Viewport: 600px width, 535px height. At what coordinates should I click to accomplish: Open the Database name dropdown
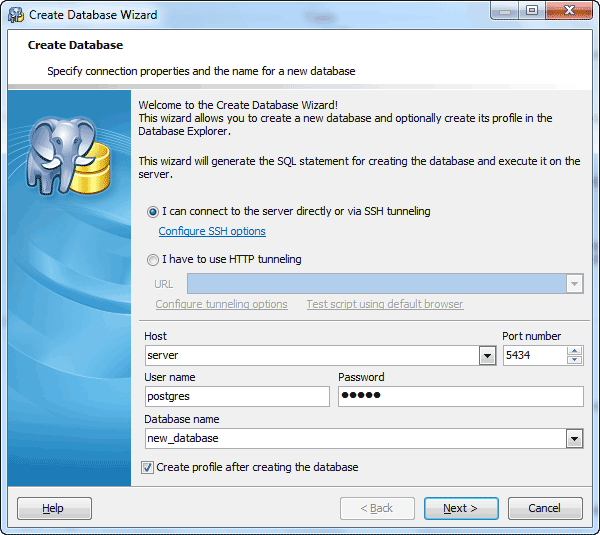point(574,438)
